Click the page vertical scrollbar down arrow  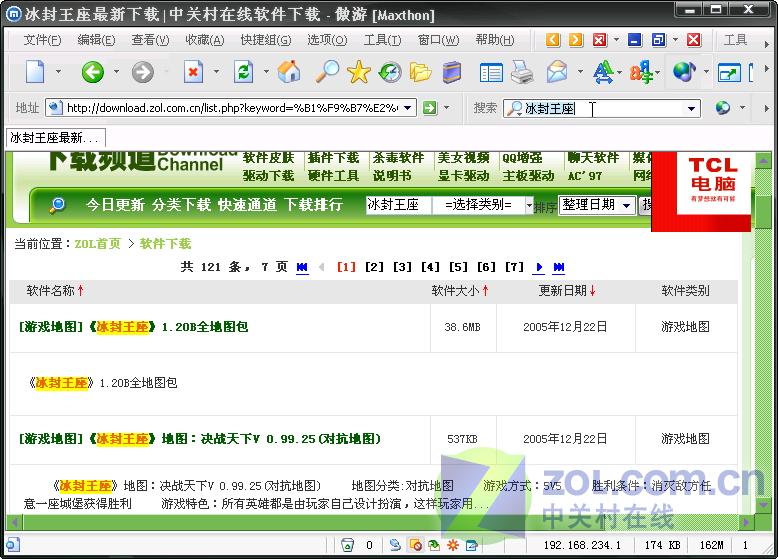763,505
